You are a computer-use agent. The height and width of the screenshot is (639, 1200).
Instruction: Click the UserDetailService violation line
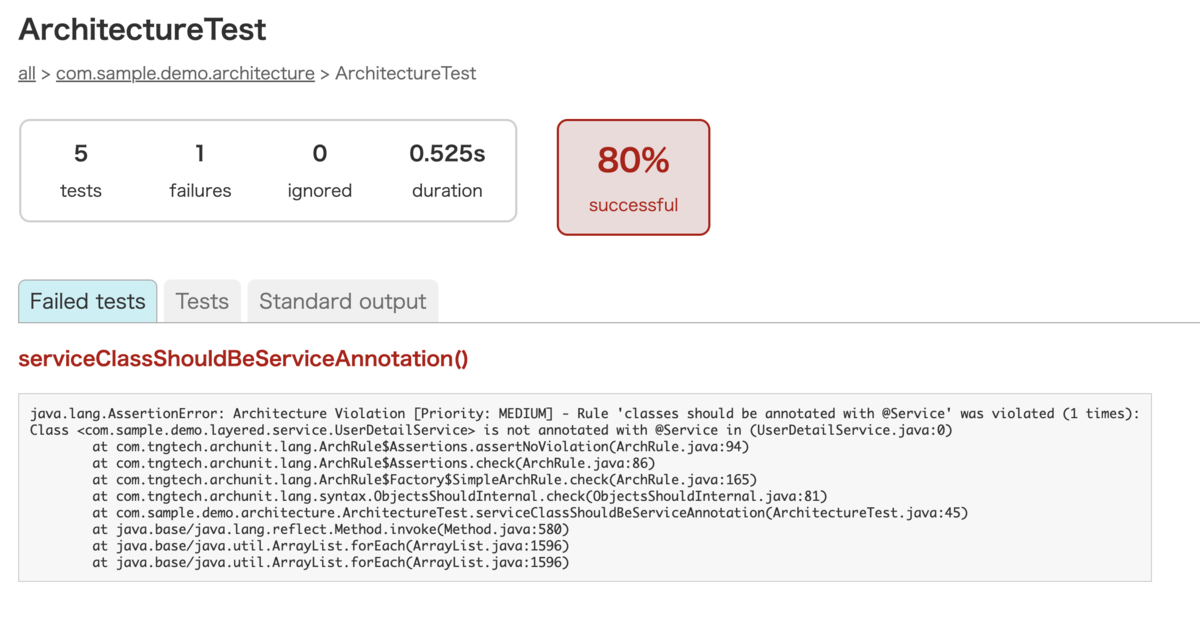pyautogui.click(x=491, y=431)
